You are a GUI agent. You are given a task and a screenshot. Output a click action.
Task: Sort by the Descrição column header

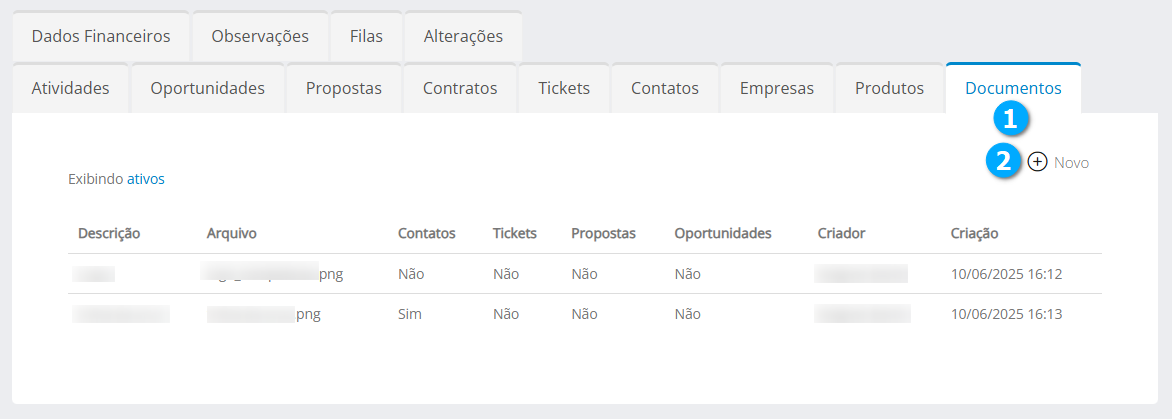109,233
